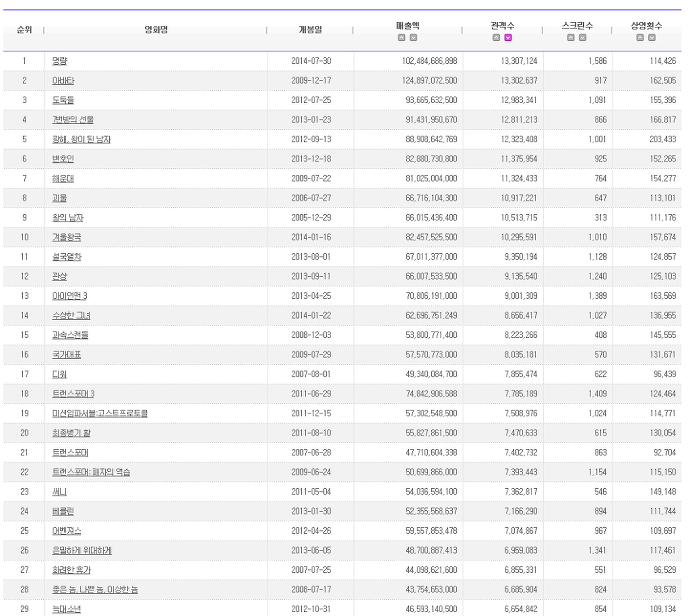The height and width of the screenshot is (616, 690).
Task: Select revenue cell 102,484,686,898
Action: [429, 61]
